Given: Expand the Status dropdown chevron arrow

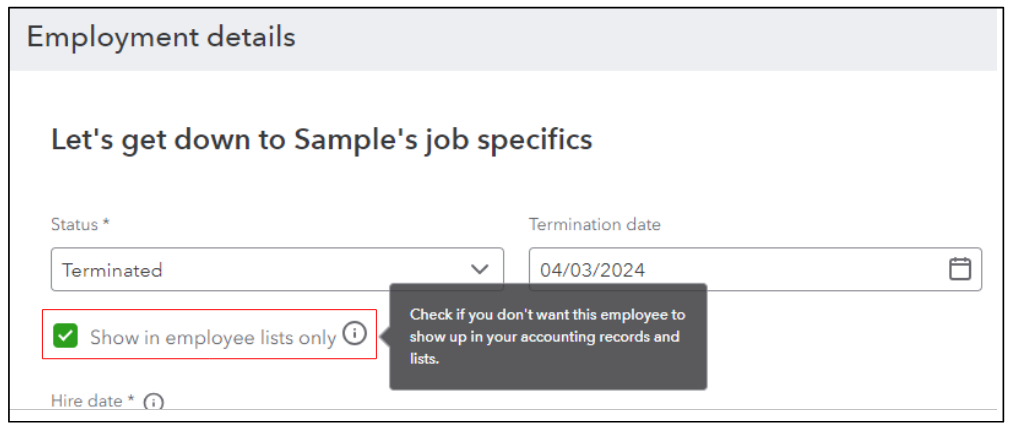Looking at the screenshot, I should point(480,269).
